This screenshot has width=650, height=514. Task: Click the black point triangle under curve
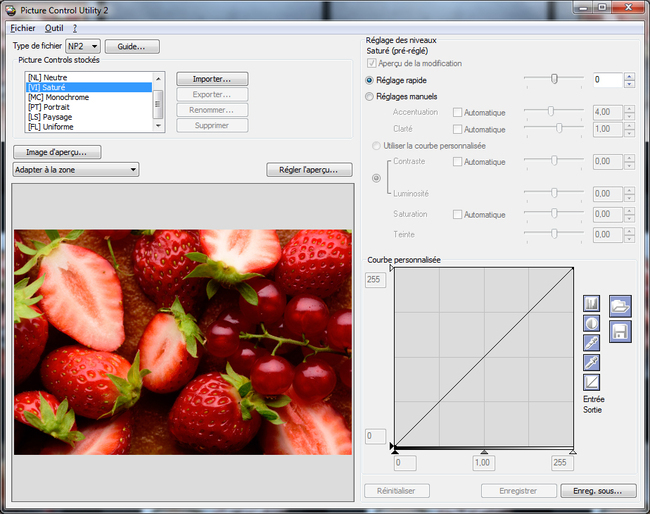pyautogui.click(x=395, y=451)
